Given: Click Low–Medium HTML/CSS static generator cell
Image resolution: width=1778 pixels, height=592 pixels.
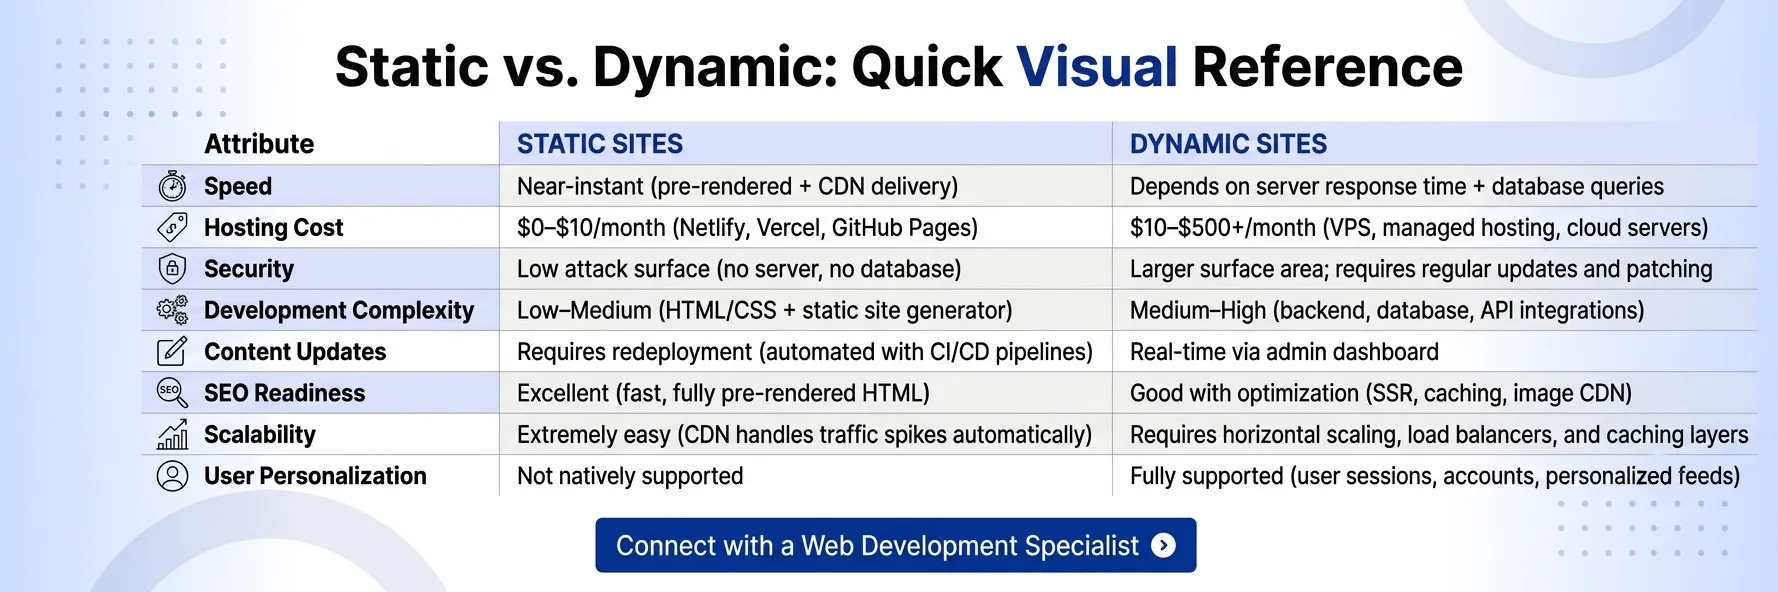Looking at the screenshot, I should [765, 310].
